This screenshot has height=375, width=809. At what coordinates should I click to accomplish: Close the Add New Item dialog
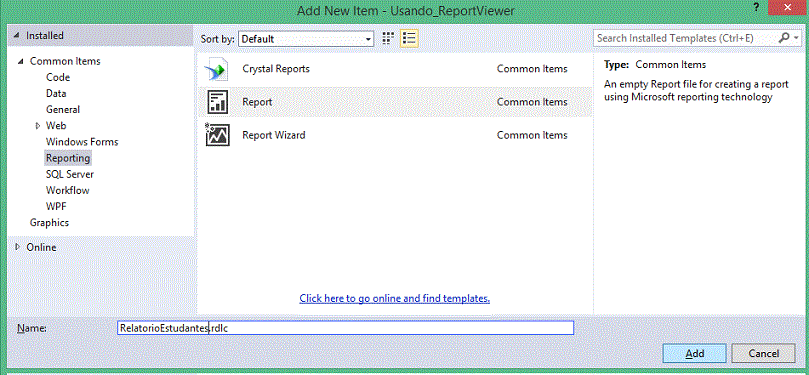[x=788, y=7]
